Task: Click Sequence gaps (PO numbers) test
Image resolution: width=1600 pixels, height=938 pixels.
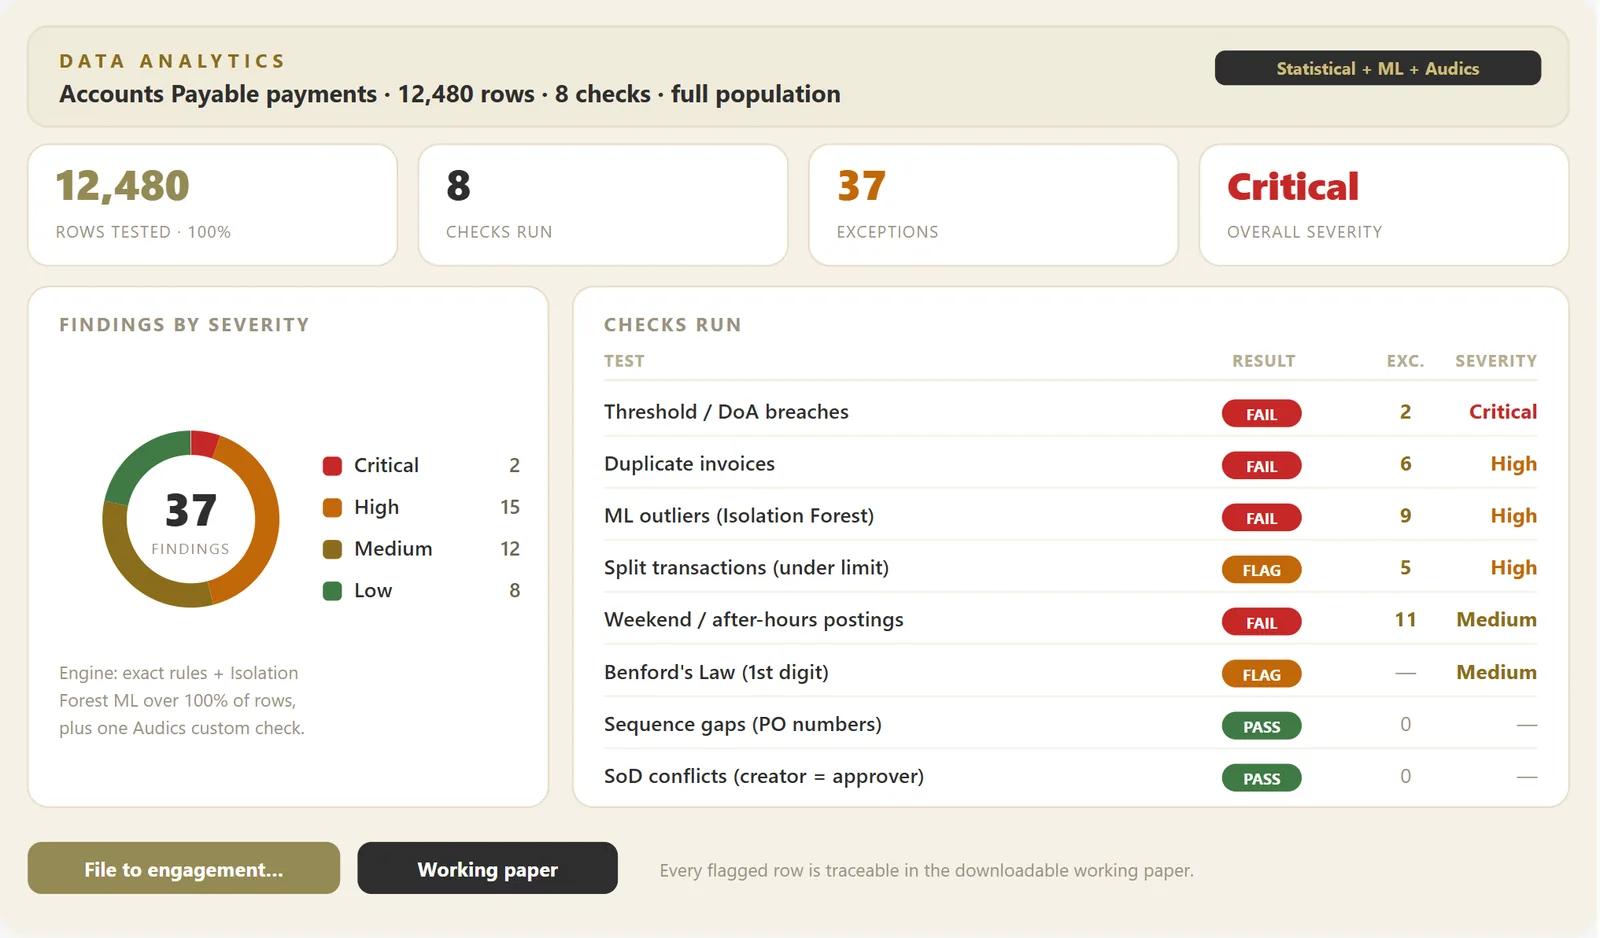Action: pyautogui.click(x=743, y=724)
